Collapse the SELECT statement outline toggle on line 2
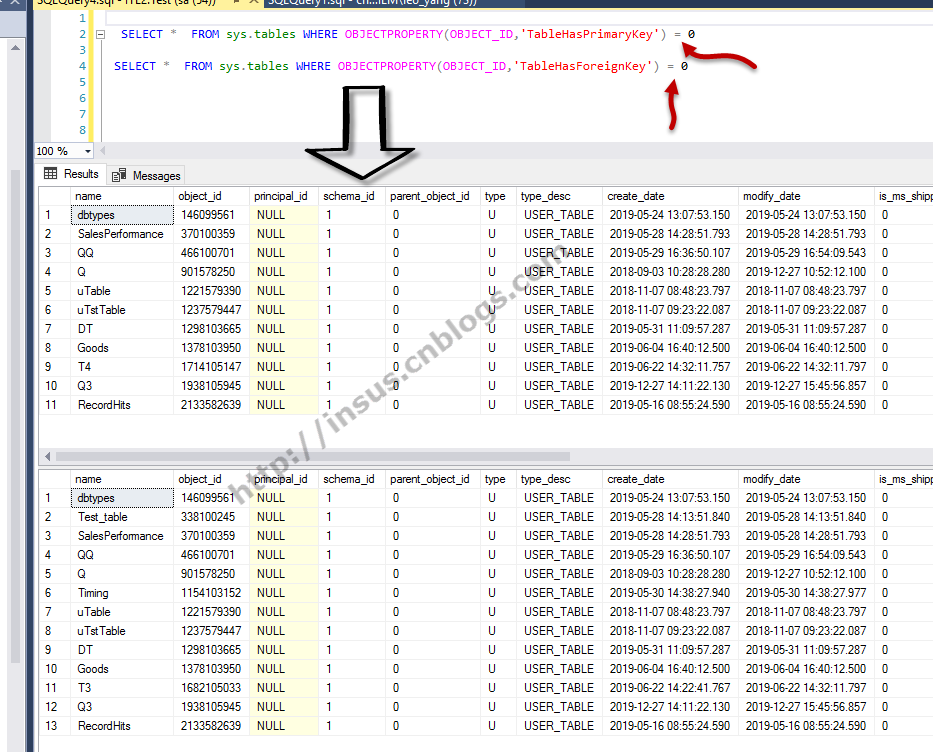This screenshot has height=752, width=933. pyautogui.click(x=101, y=35)
